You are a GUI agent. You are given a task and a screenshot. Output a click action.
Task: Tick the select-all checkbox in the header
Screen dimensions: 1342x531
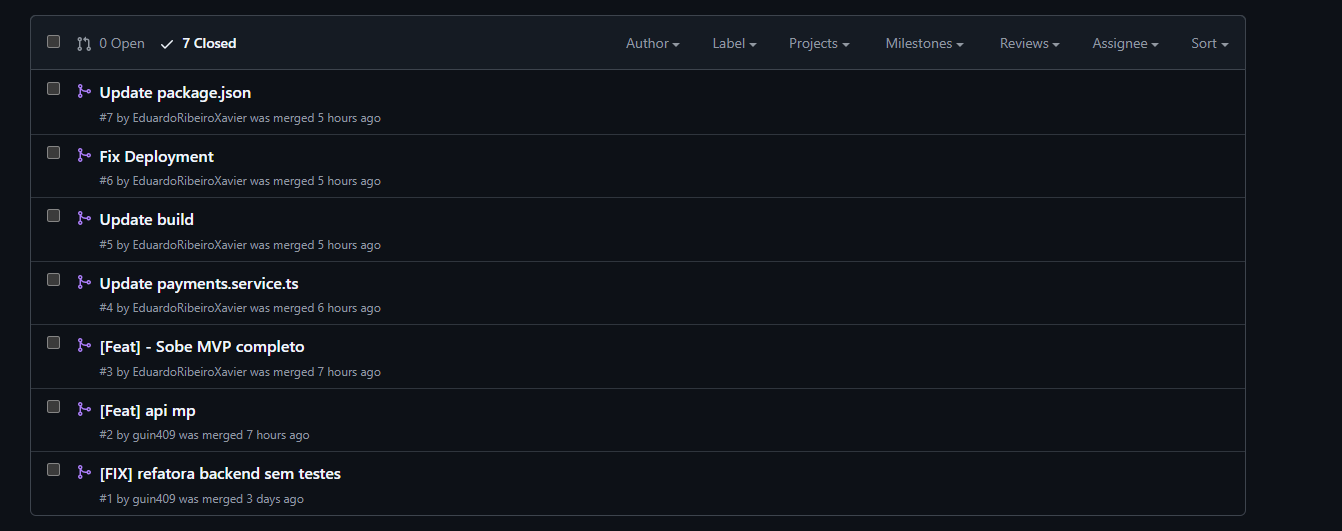(54, 42)
